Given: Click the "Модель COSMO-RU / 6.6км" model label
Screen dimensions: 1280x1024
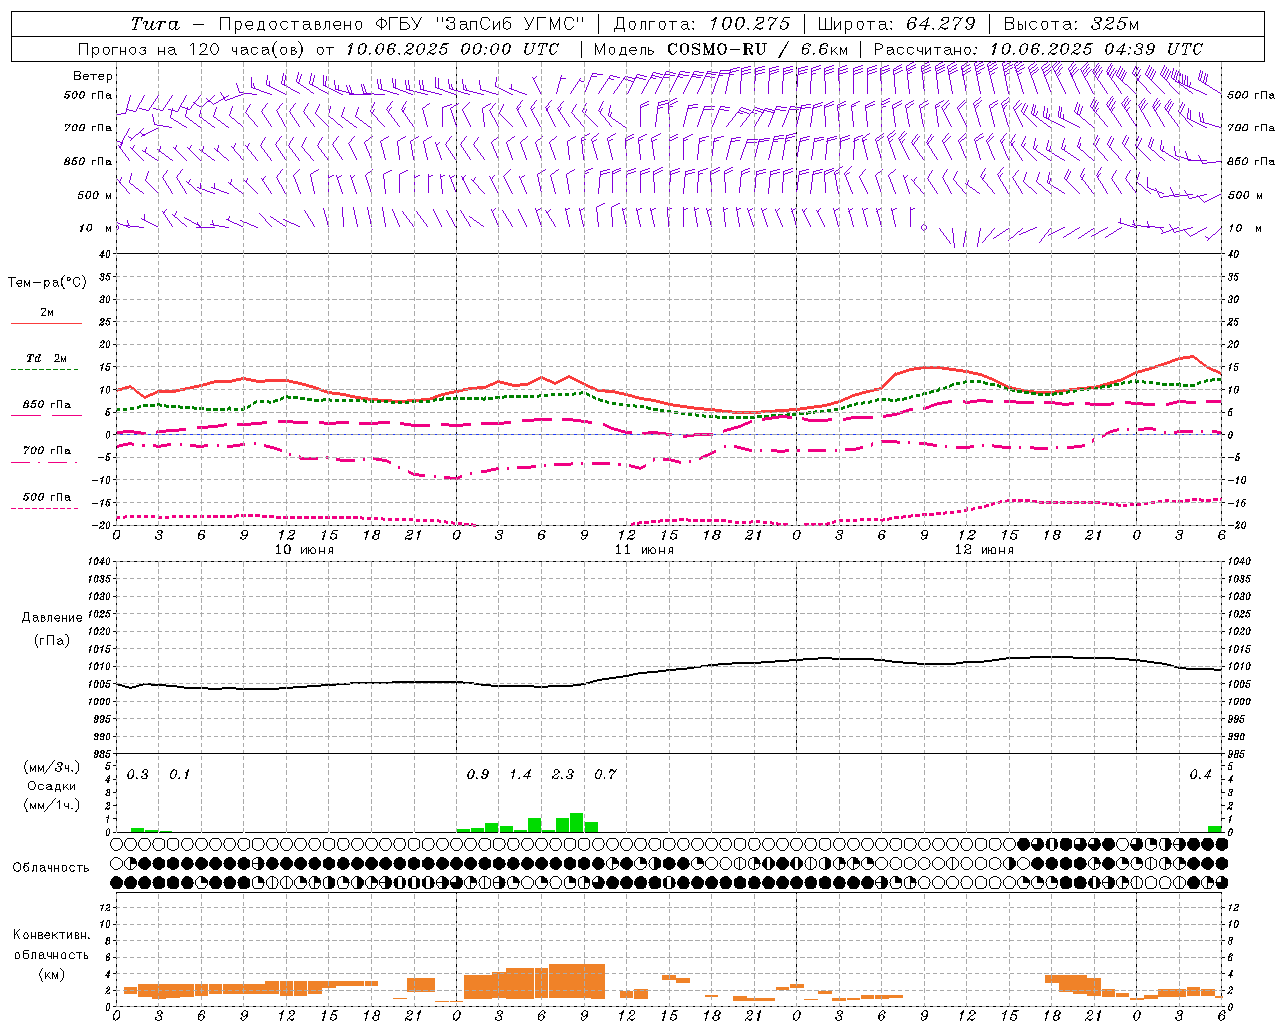Looking at the screenshot, I should point(720,49).
